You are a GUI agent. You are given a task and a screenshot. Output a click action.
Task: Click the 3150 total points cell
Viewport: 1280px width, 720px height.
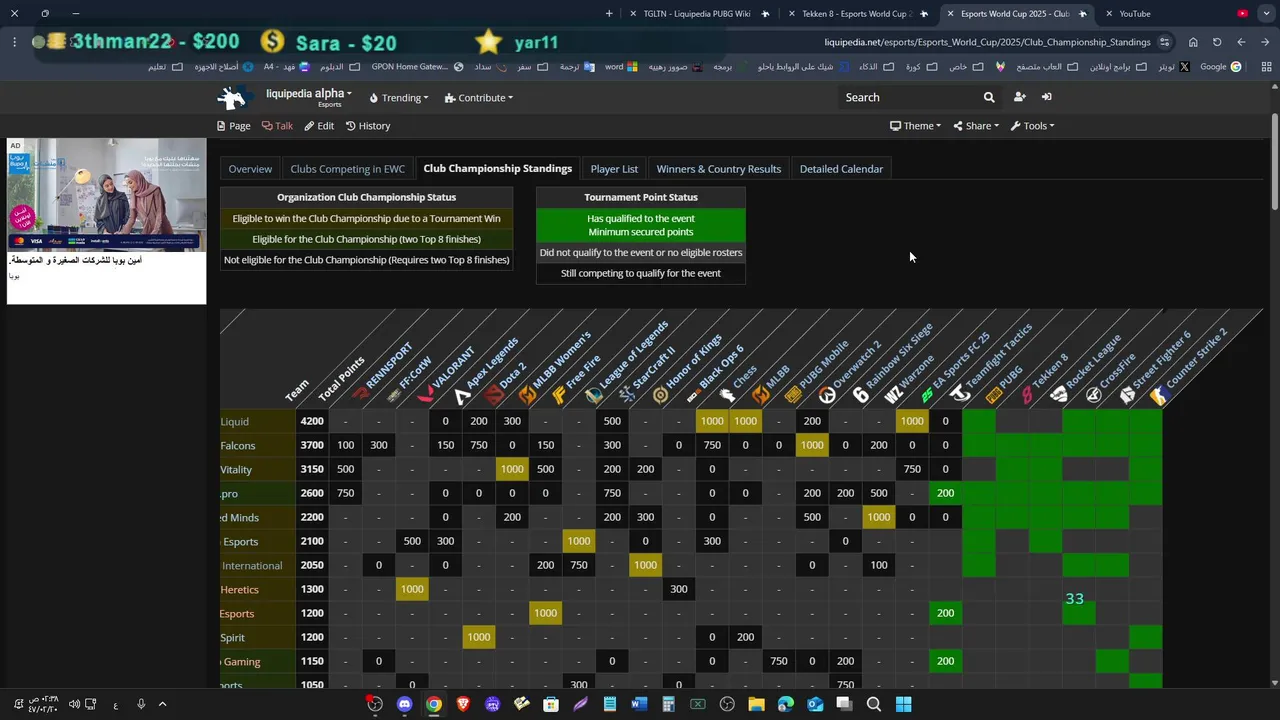[x=313, y=470]
